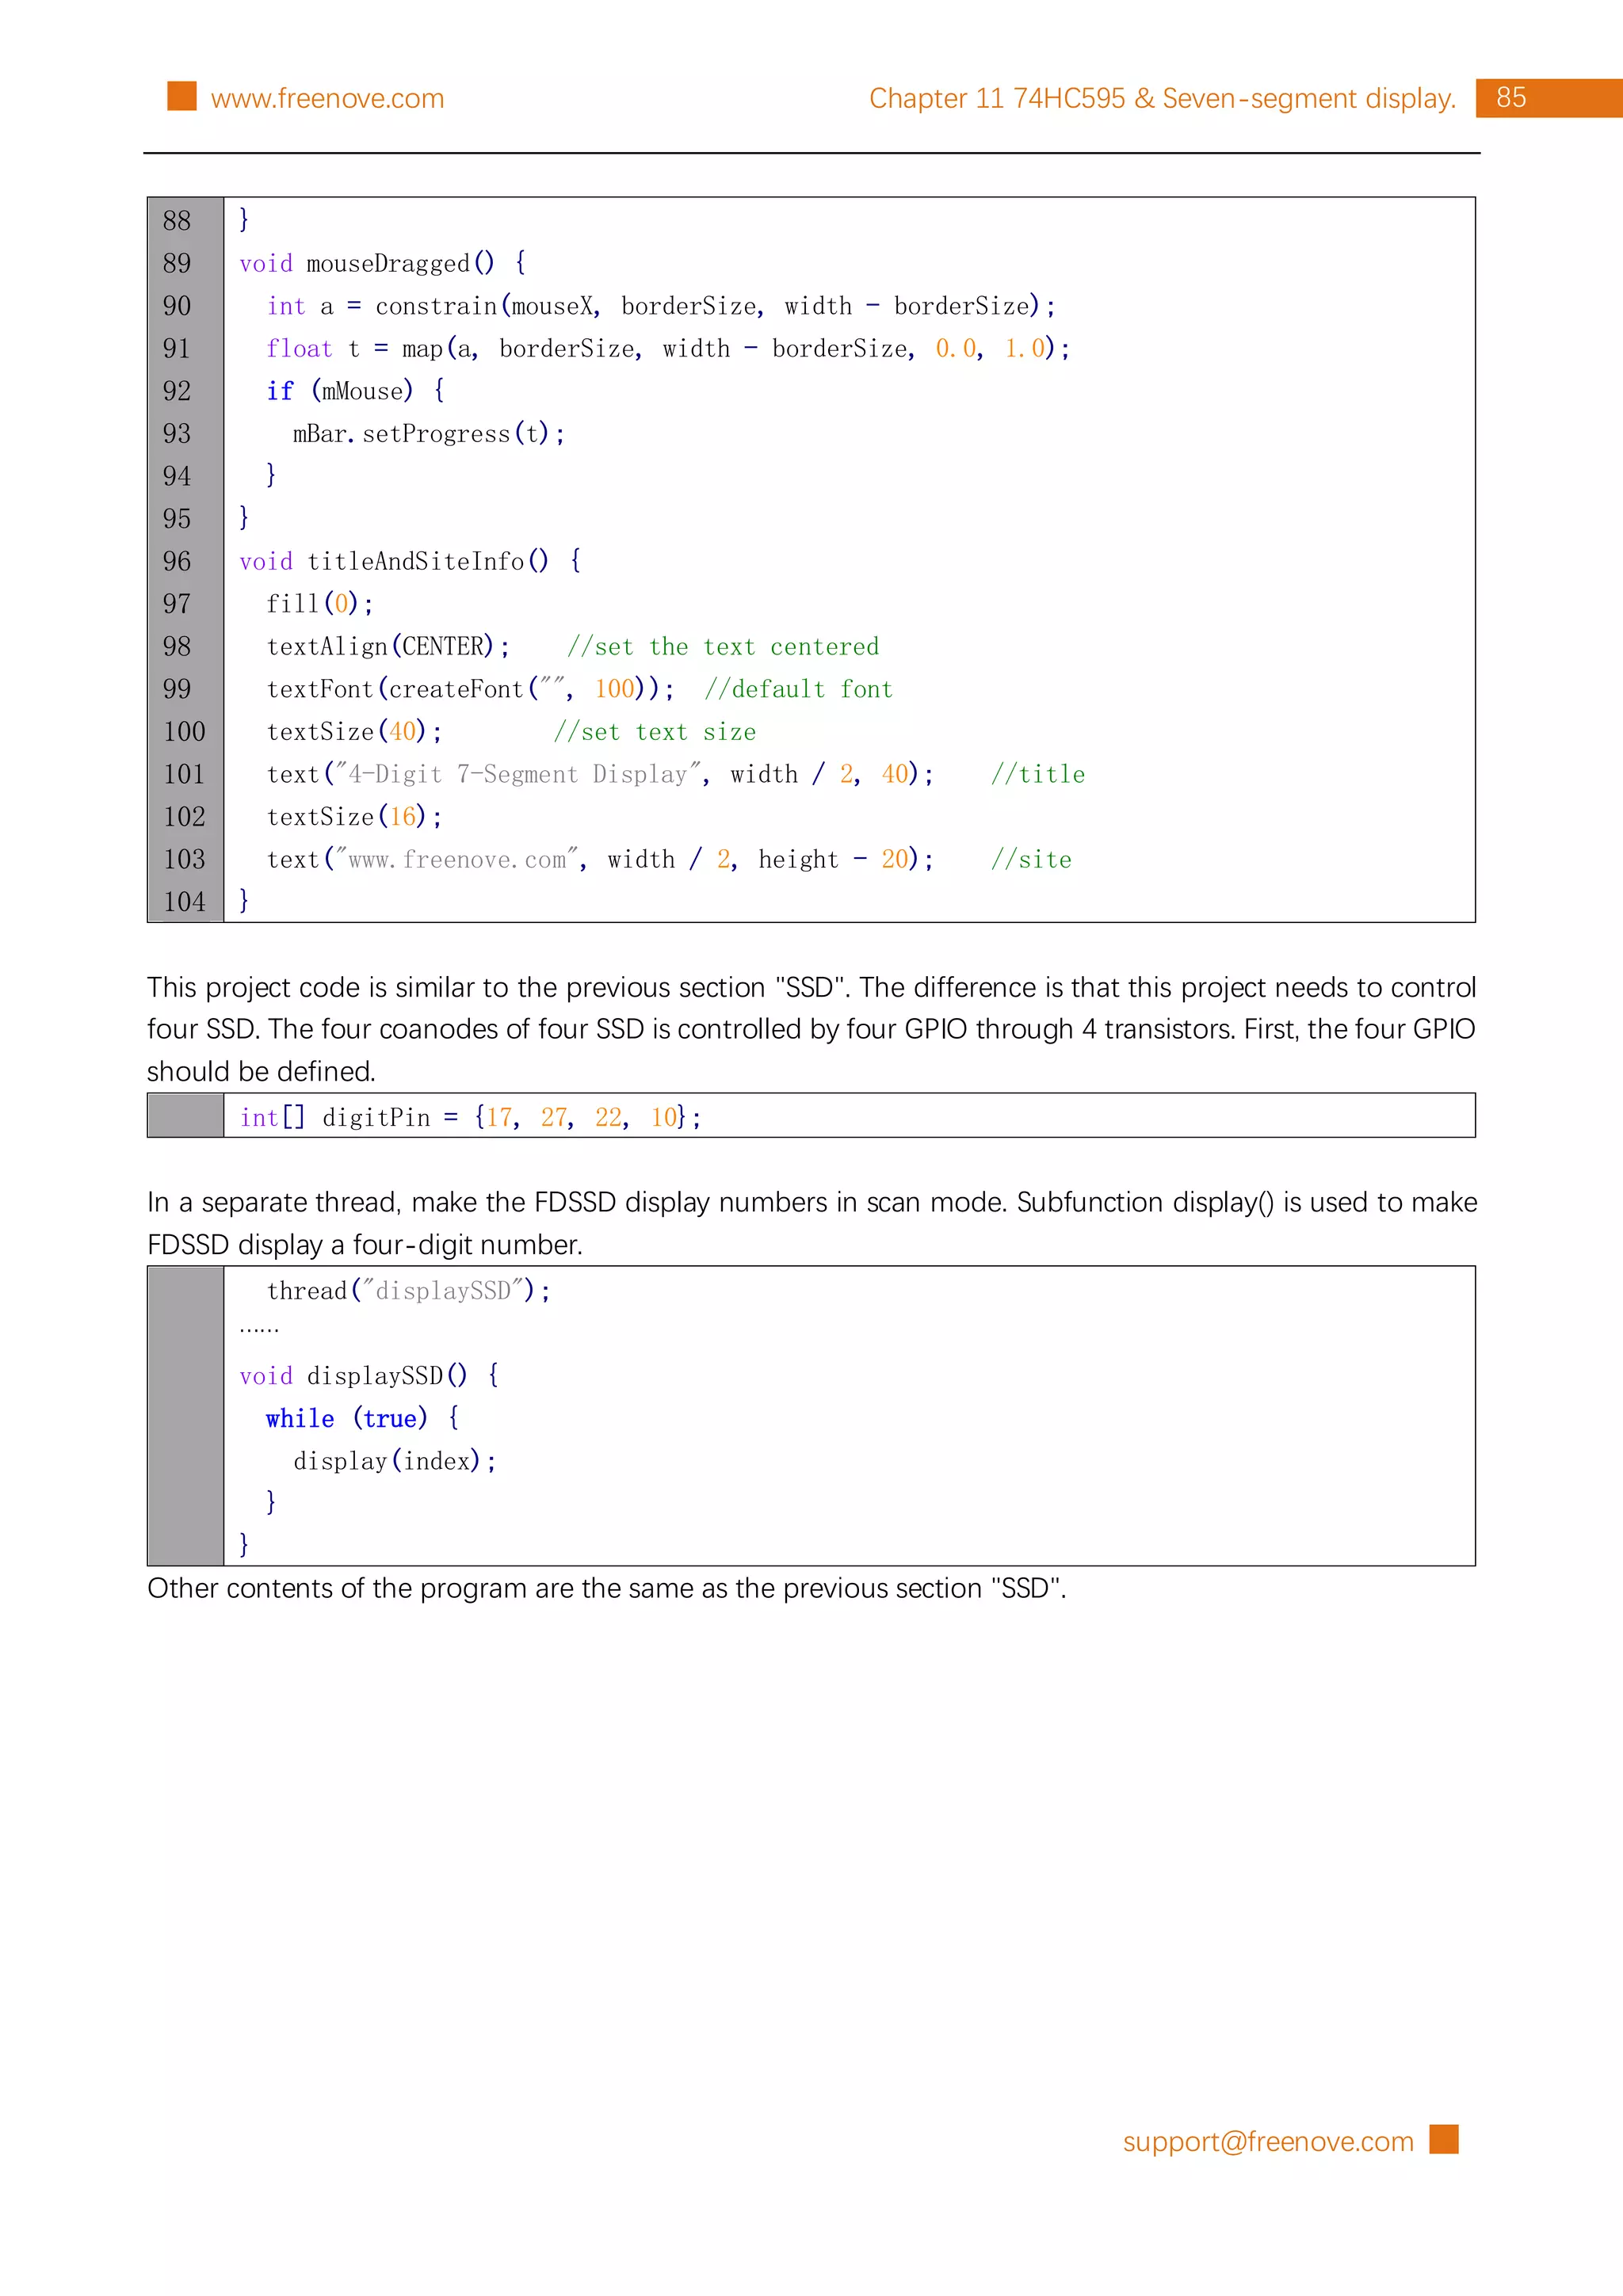Viewport: 1623px width, 2296px height.
Task: Click the page number 85 box
Action: [x=1510, y=98]
